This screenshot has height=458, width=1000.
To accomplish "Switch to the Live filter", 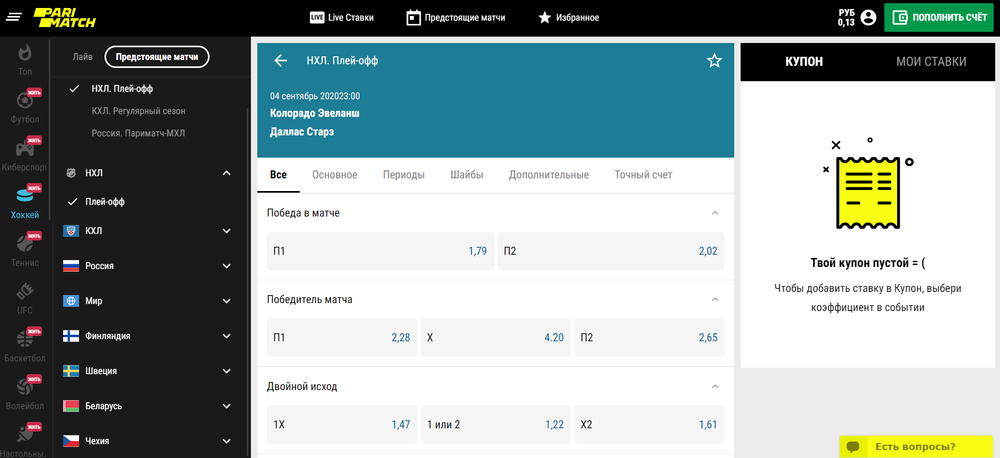I will point(83,57).
